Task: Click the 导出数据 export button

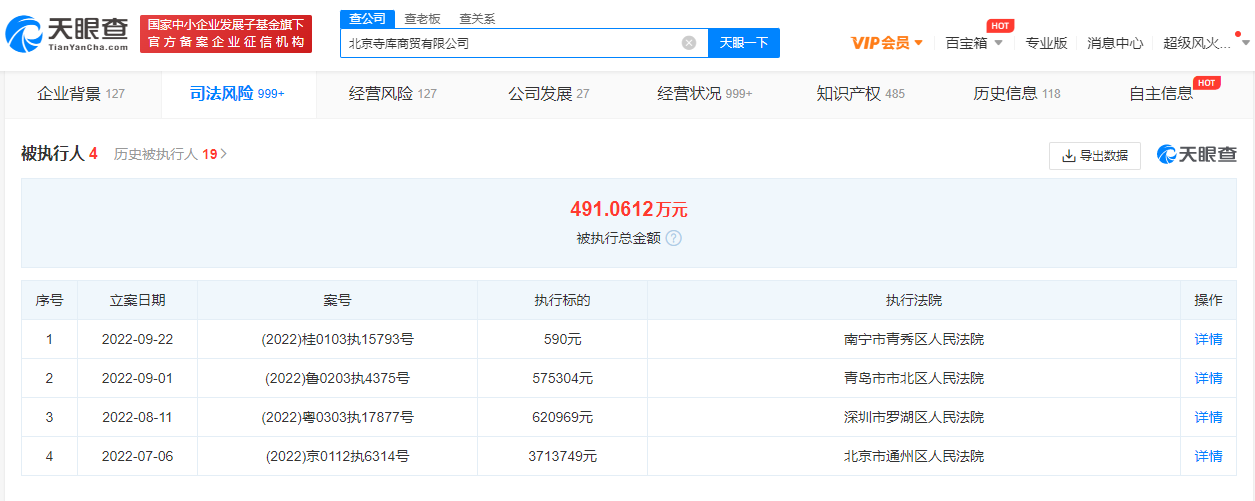Action: click(x=1095, y=156)
